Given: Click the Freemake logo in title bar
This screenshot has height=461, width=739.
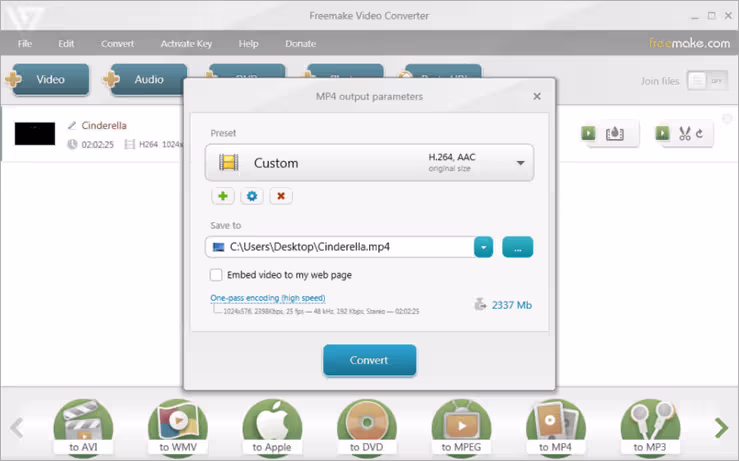Looking at the screenshot, I should [x=24, y=16].
